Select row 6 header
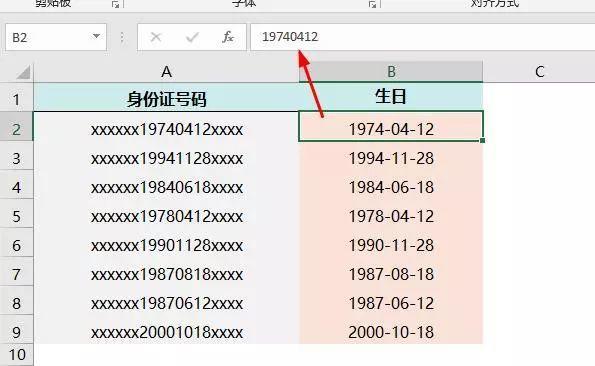 (16, 242)
